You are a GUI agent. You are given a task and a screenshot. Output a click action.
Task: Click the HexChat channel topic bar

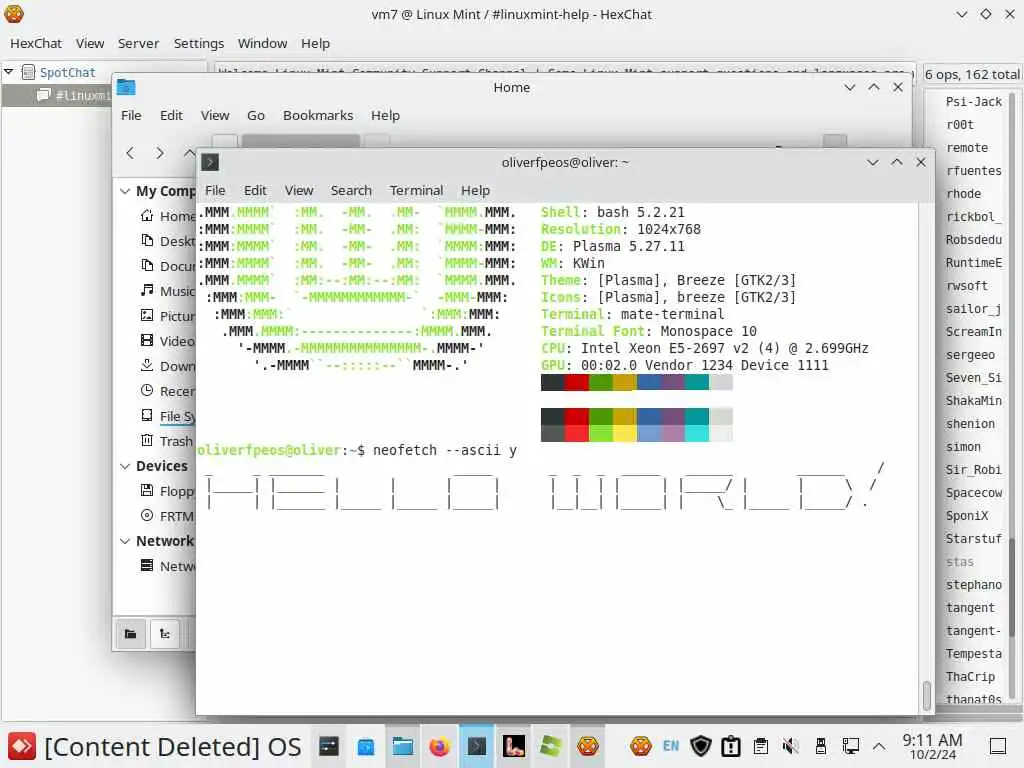click(563, 71)
